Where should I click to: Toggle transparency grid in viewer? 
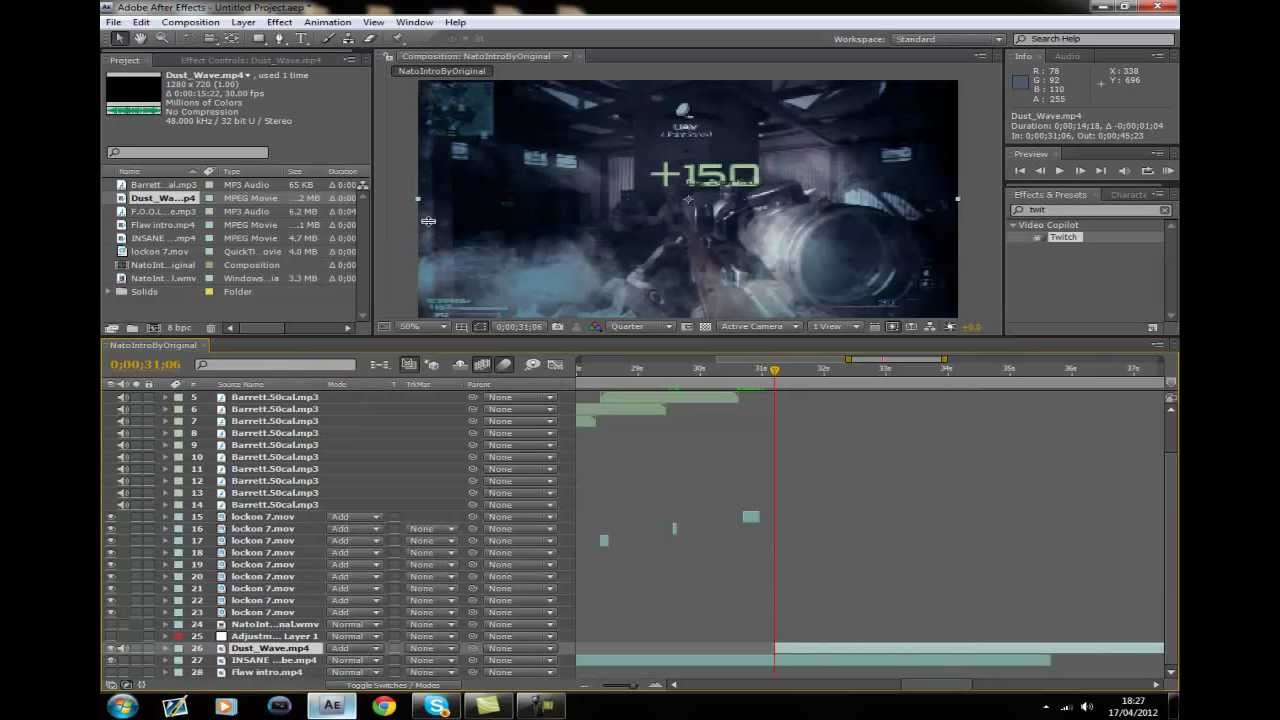click(x=706, y=327)
